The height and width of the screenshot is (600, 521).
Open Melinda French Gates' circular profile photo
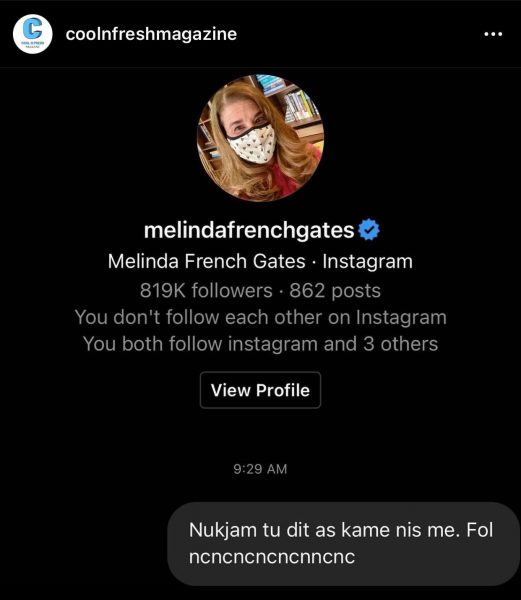260,138
